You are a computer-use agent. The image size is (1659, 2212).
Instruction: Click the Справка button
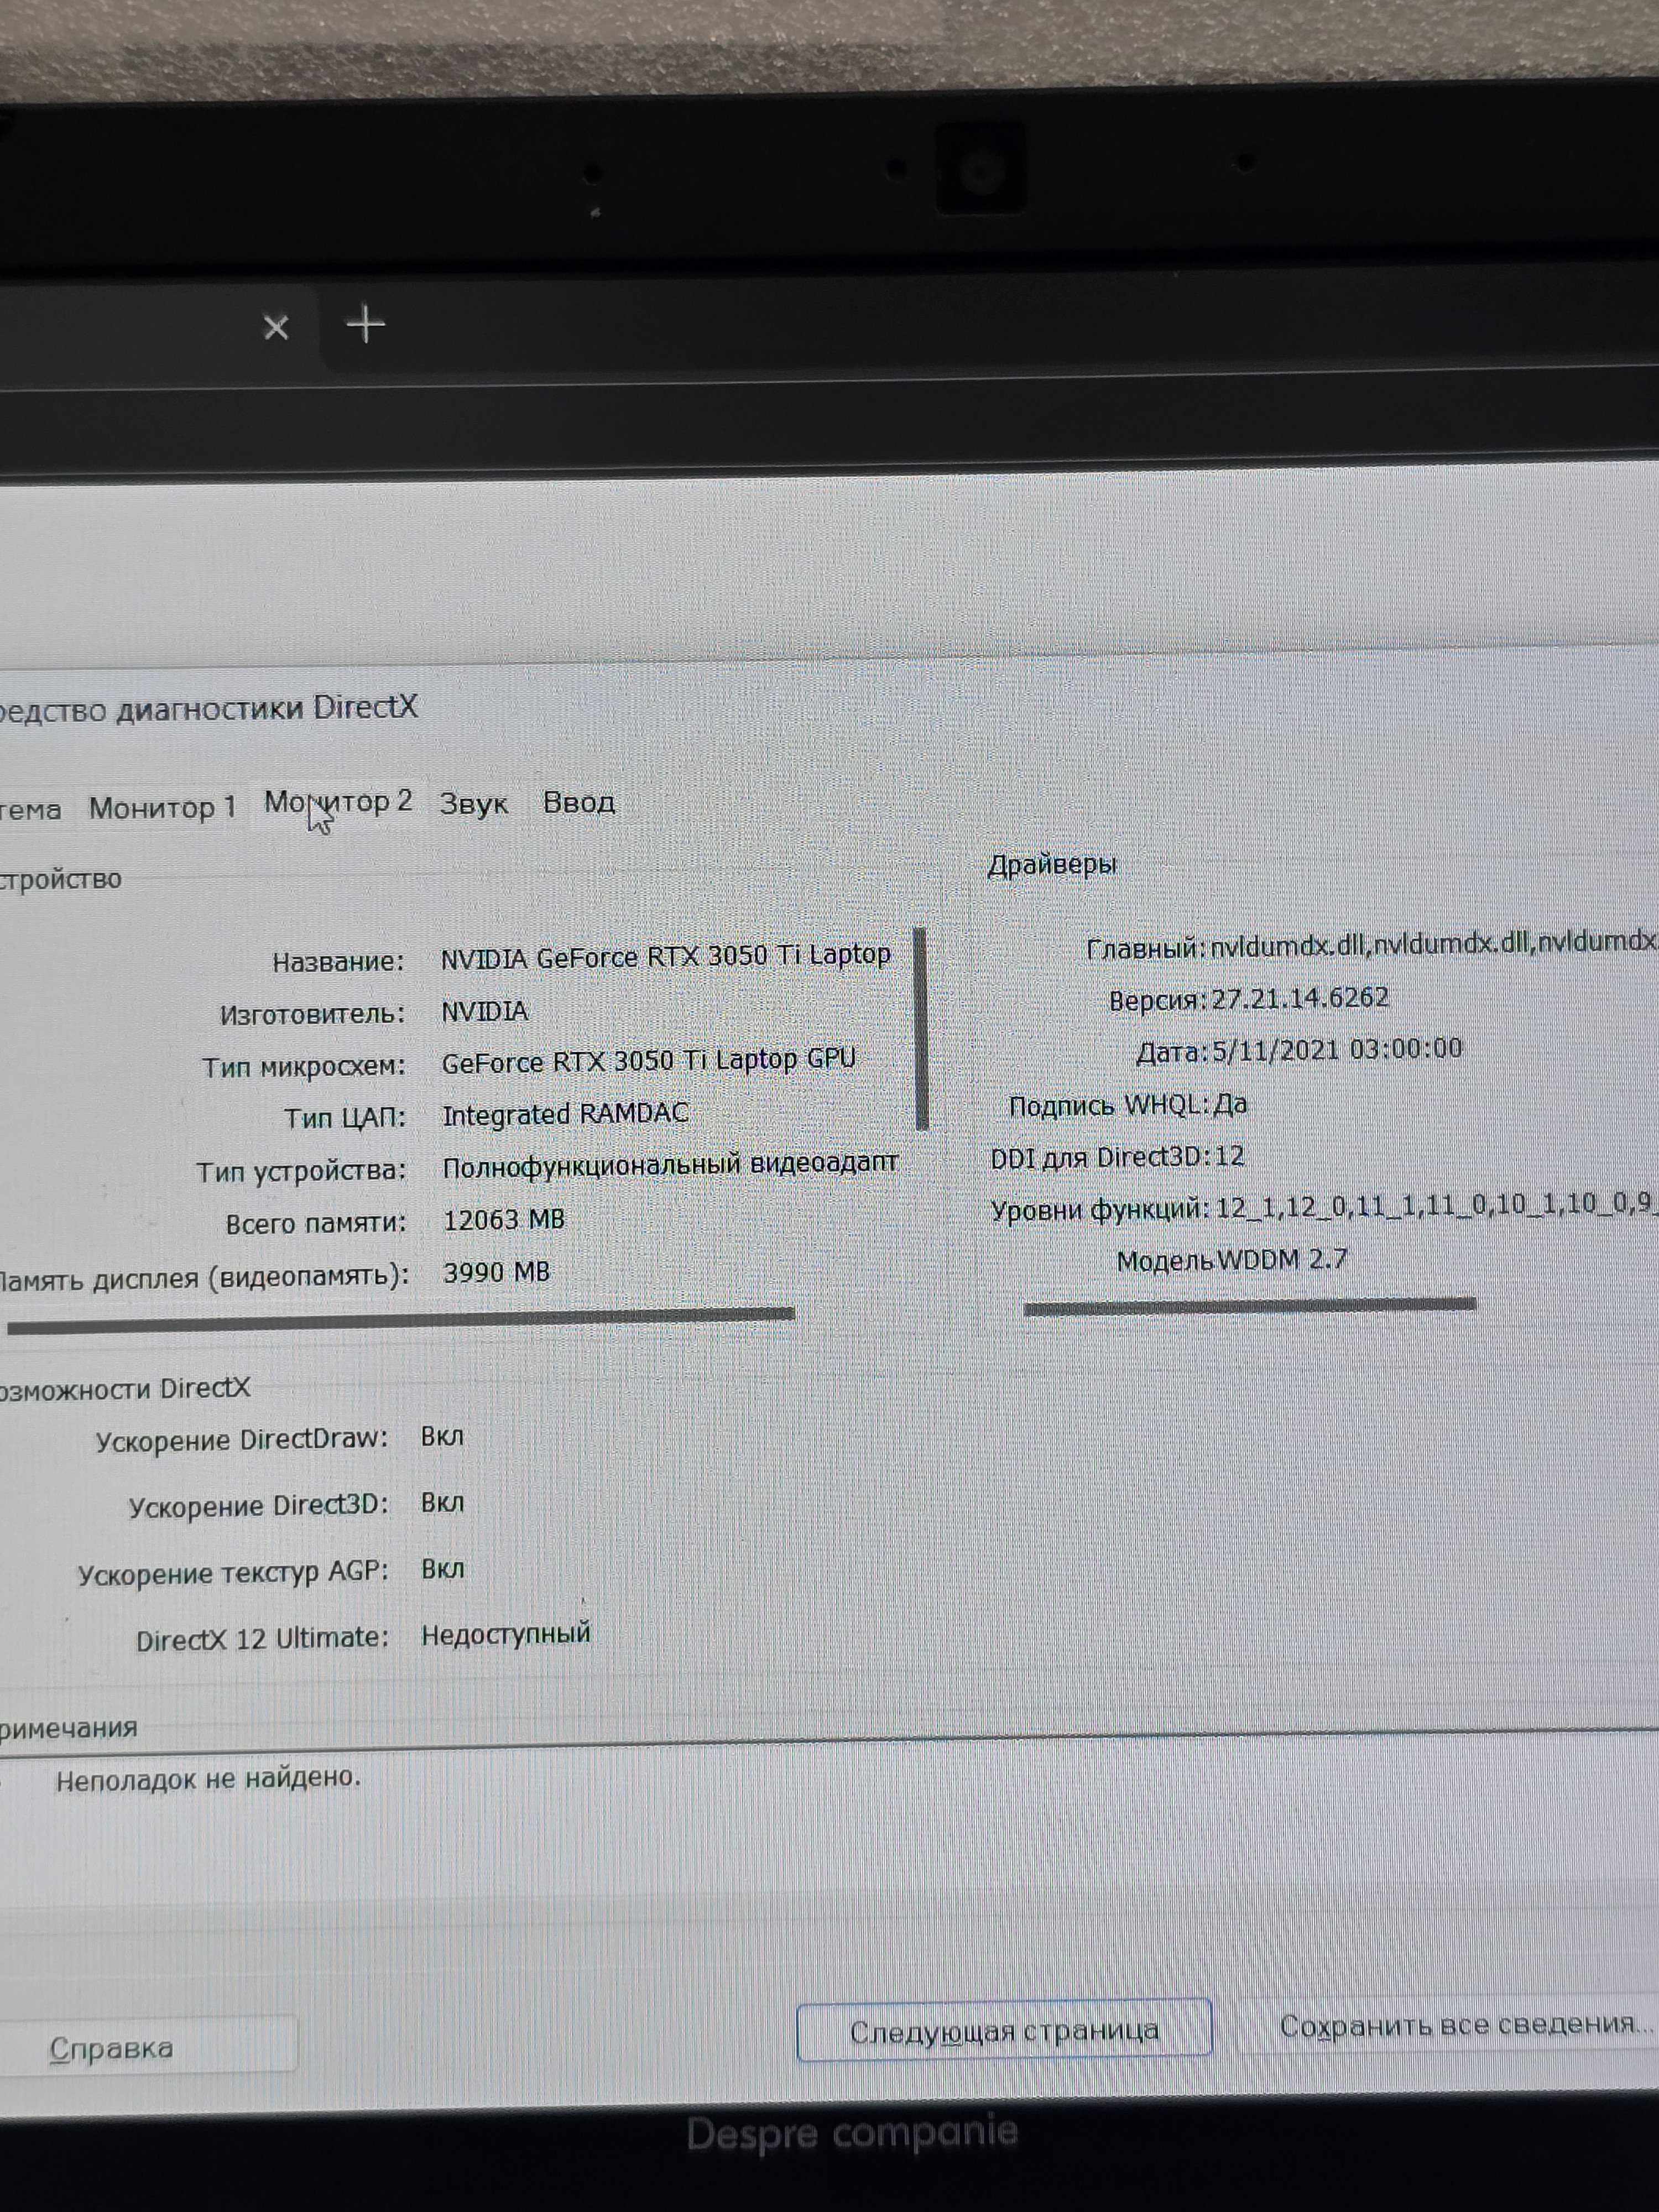(112, 2048)
